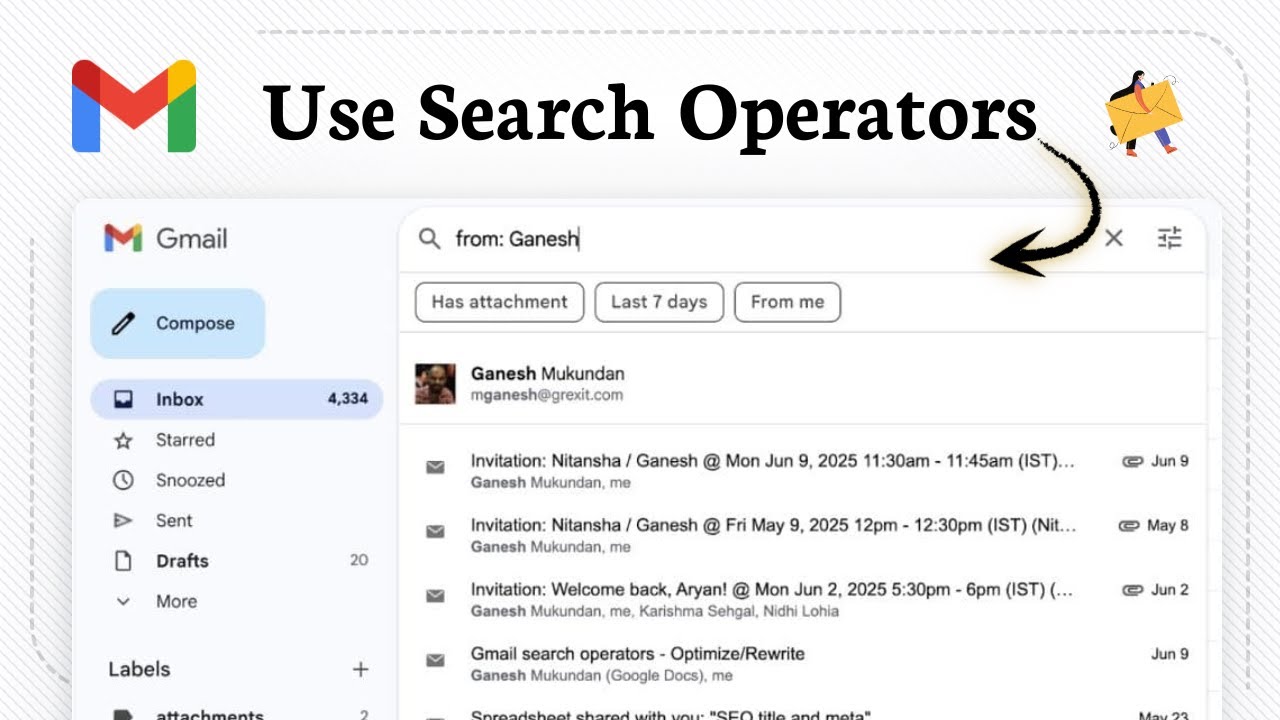1280x720 pixels.
Task: Apply the 'Has attachment' filter chip
Action: click(x=500, y=302)
